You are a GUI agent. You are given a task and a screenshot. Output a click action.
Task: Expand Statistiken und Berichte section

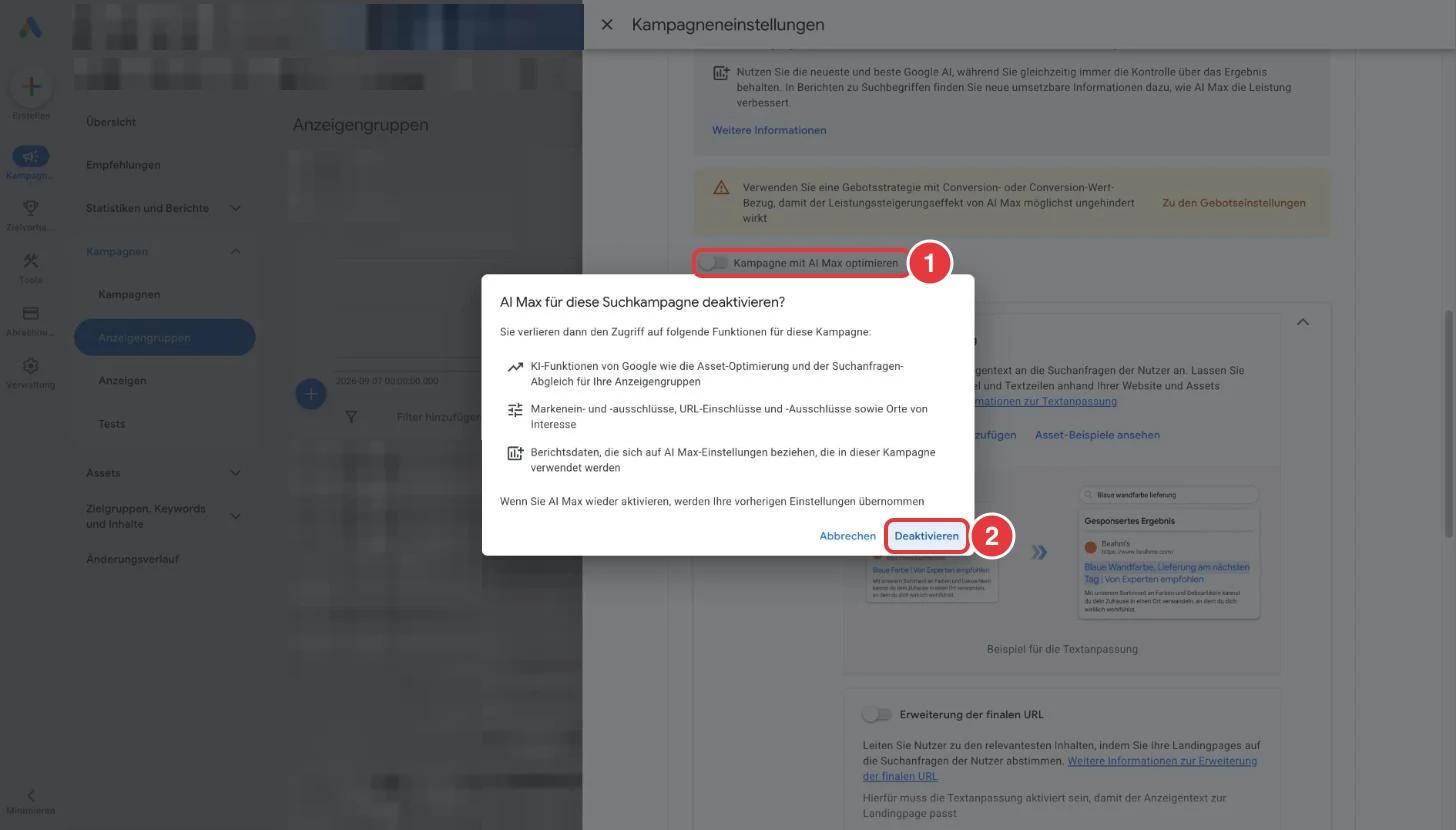pyautogui.click(x=236, y=208)
